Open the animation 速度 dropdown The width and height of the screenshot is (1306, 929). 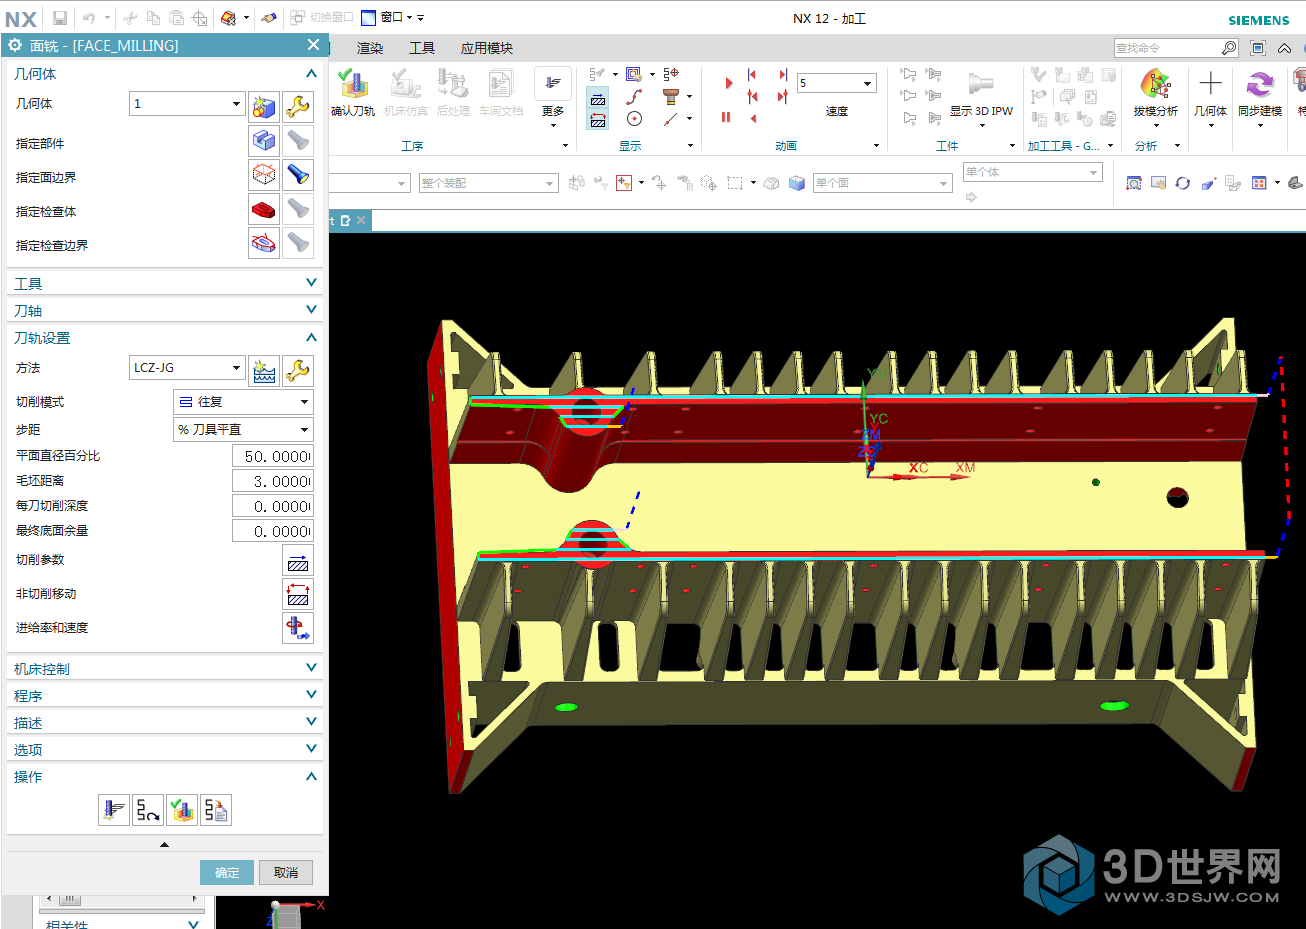(x=837, y=83)
